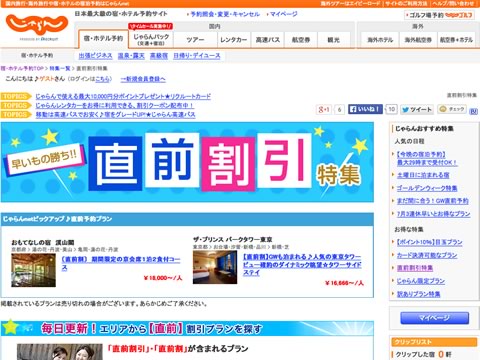
Task: Click the ヘルプ/問い合わせ top link
Action: pos(453,3)
